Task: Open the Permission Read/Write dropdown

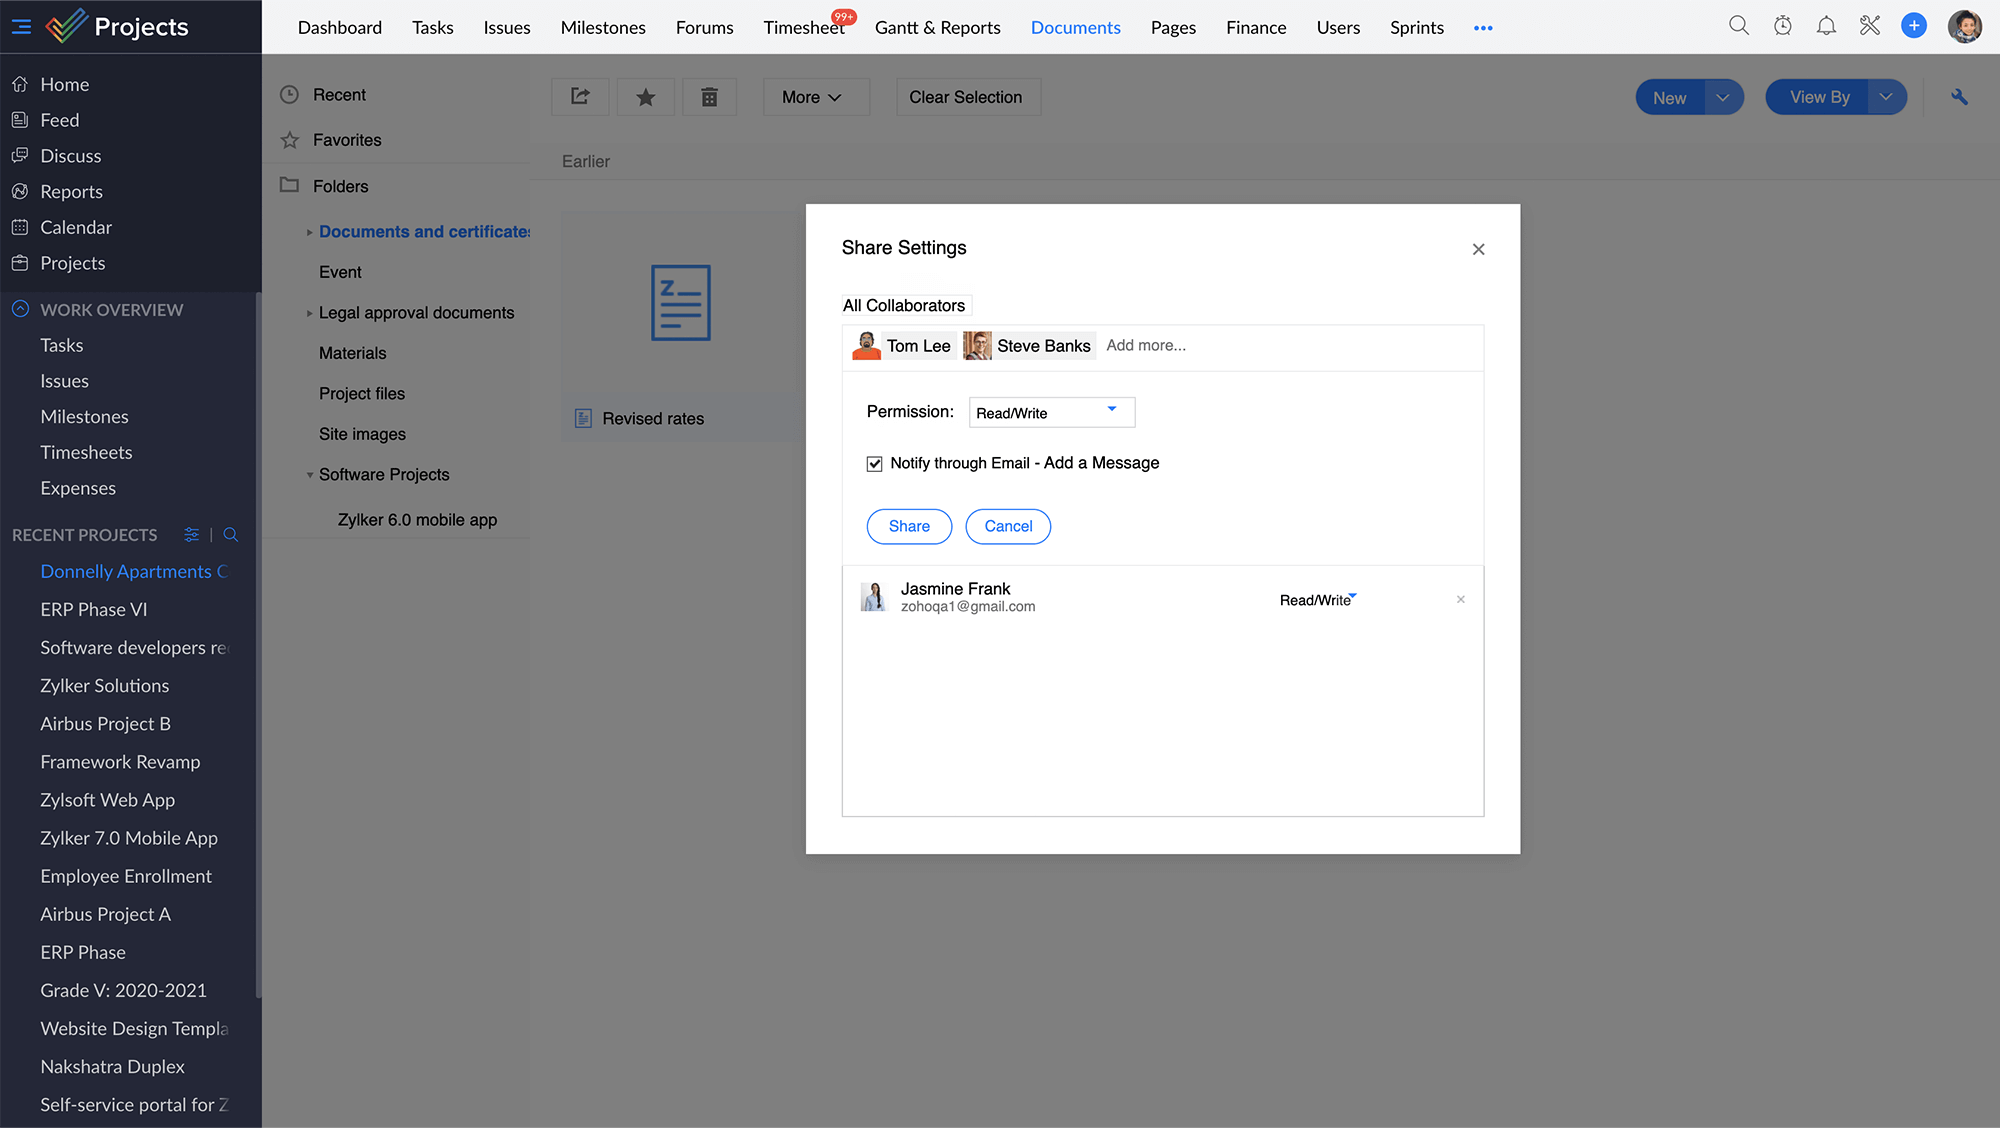Action: 1051,412
